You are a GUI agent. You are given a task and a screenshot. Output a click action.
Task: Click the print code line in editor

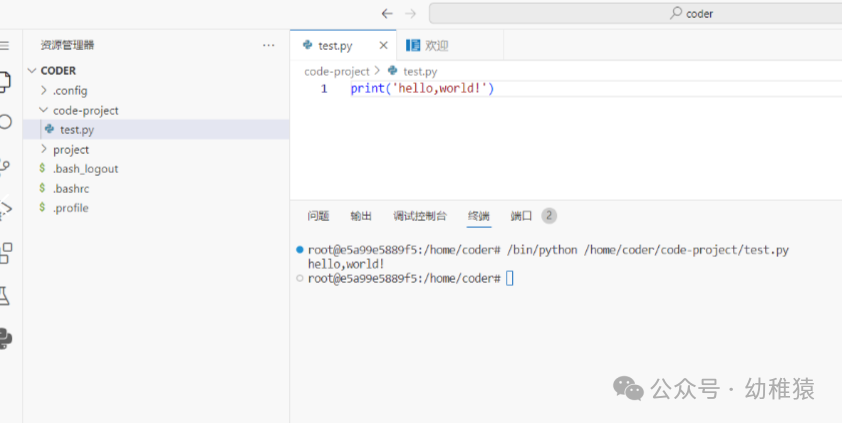[422, 89]
